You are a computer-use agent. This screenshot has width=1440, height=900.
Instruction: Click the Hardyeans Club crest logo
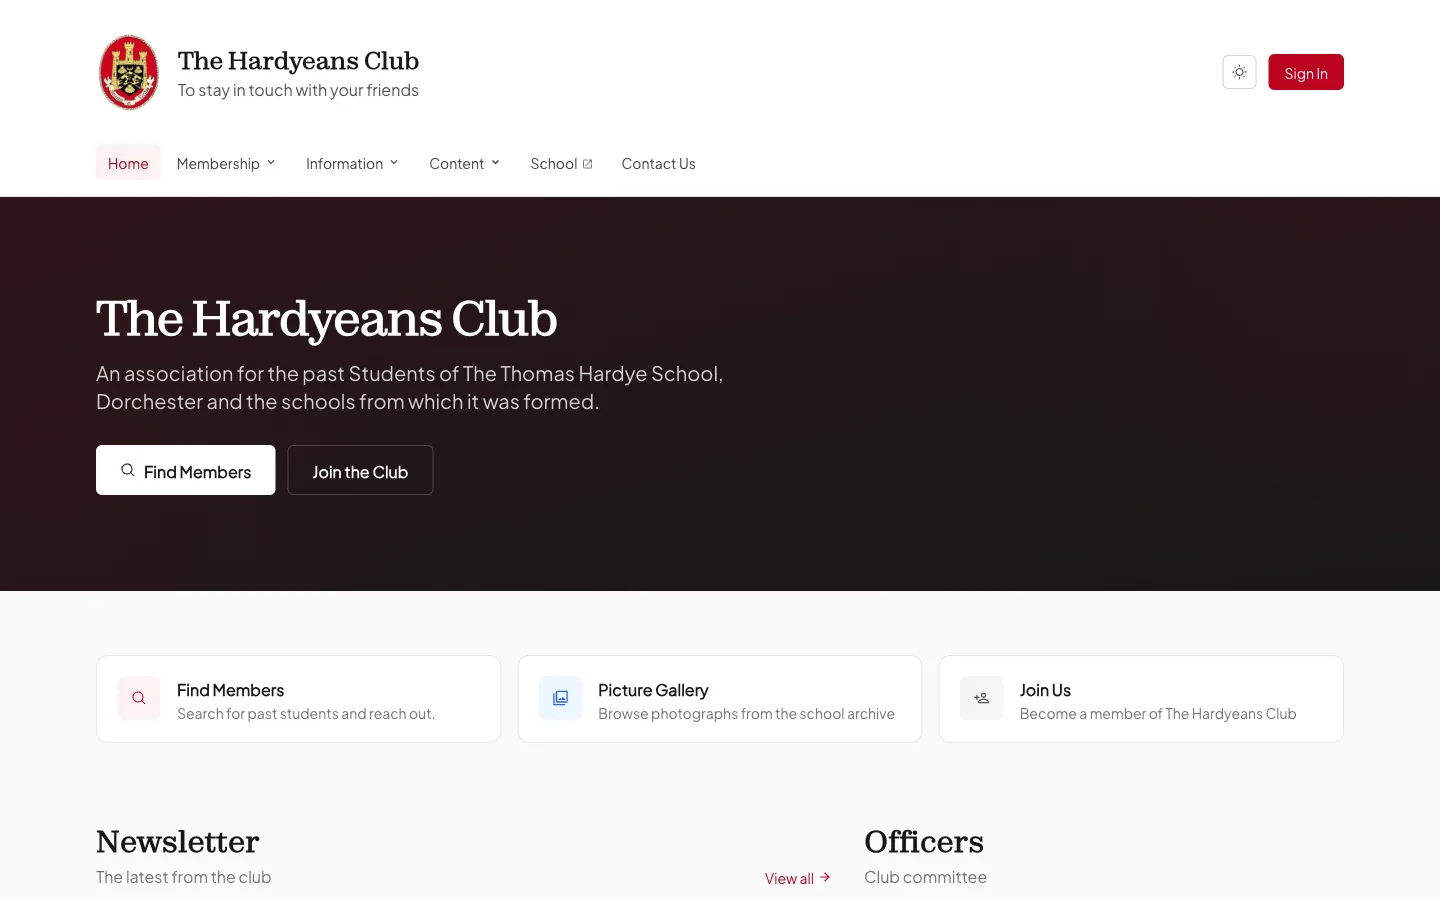point(129,72)
